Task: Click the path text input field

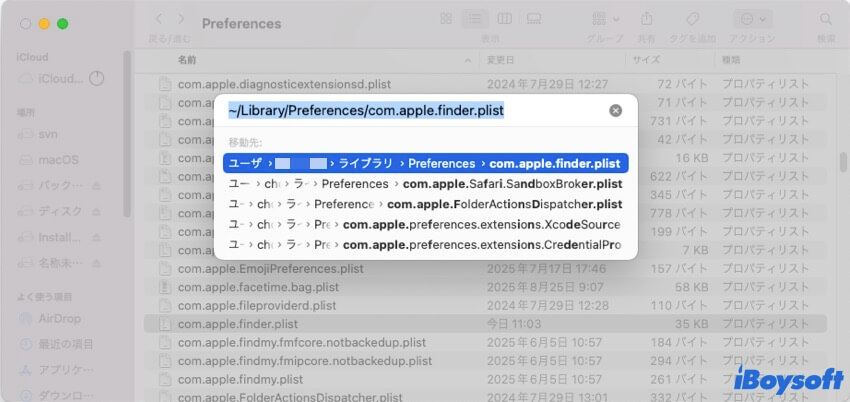Action: (x=410, y=110)
